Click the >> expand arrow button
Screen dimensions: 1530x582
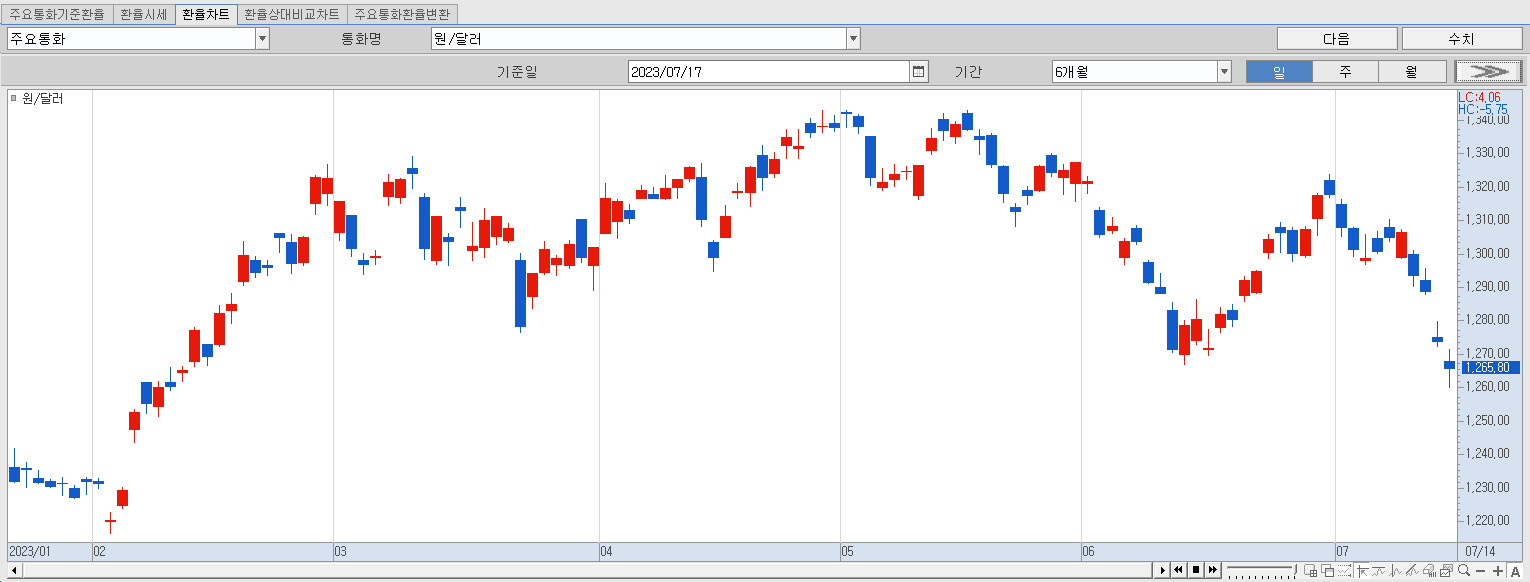(x=1489, y=71)
